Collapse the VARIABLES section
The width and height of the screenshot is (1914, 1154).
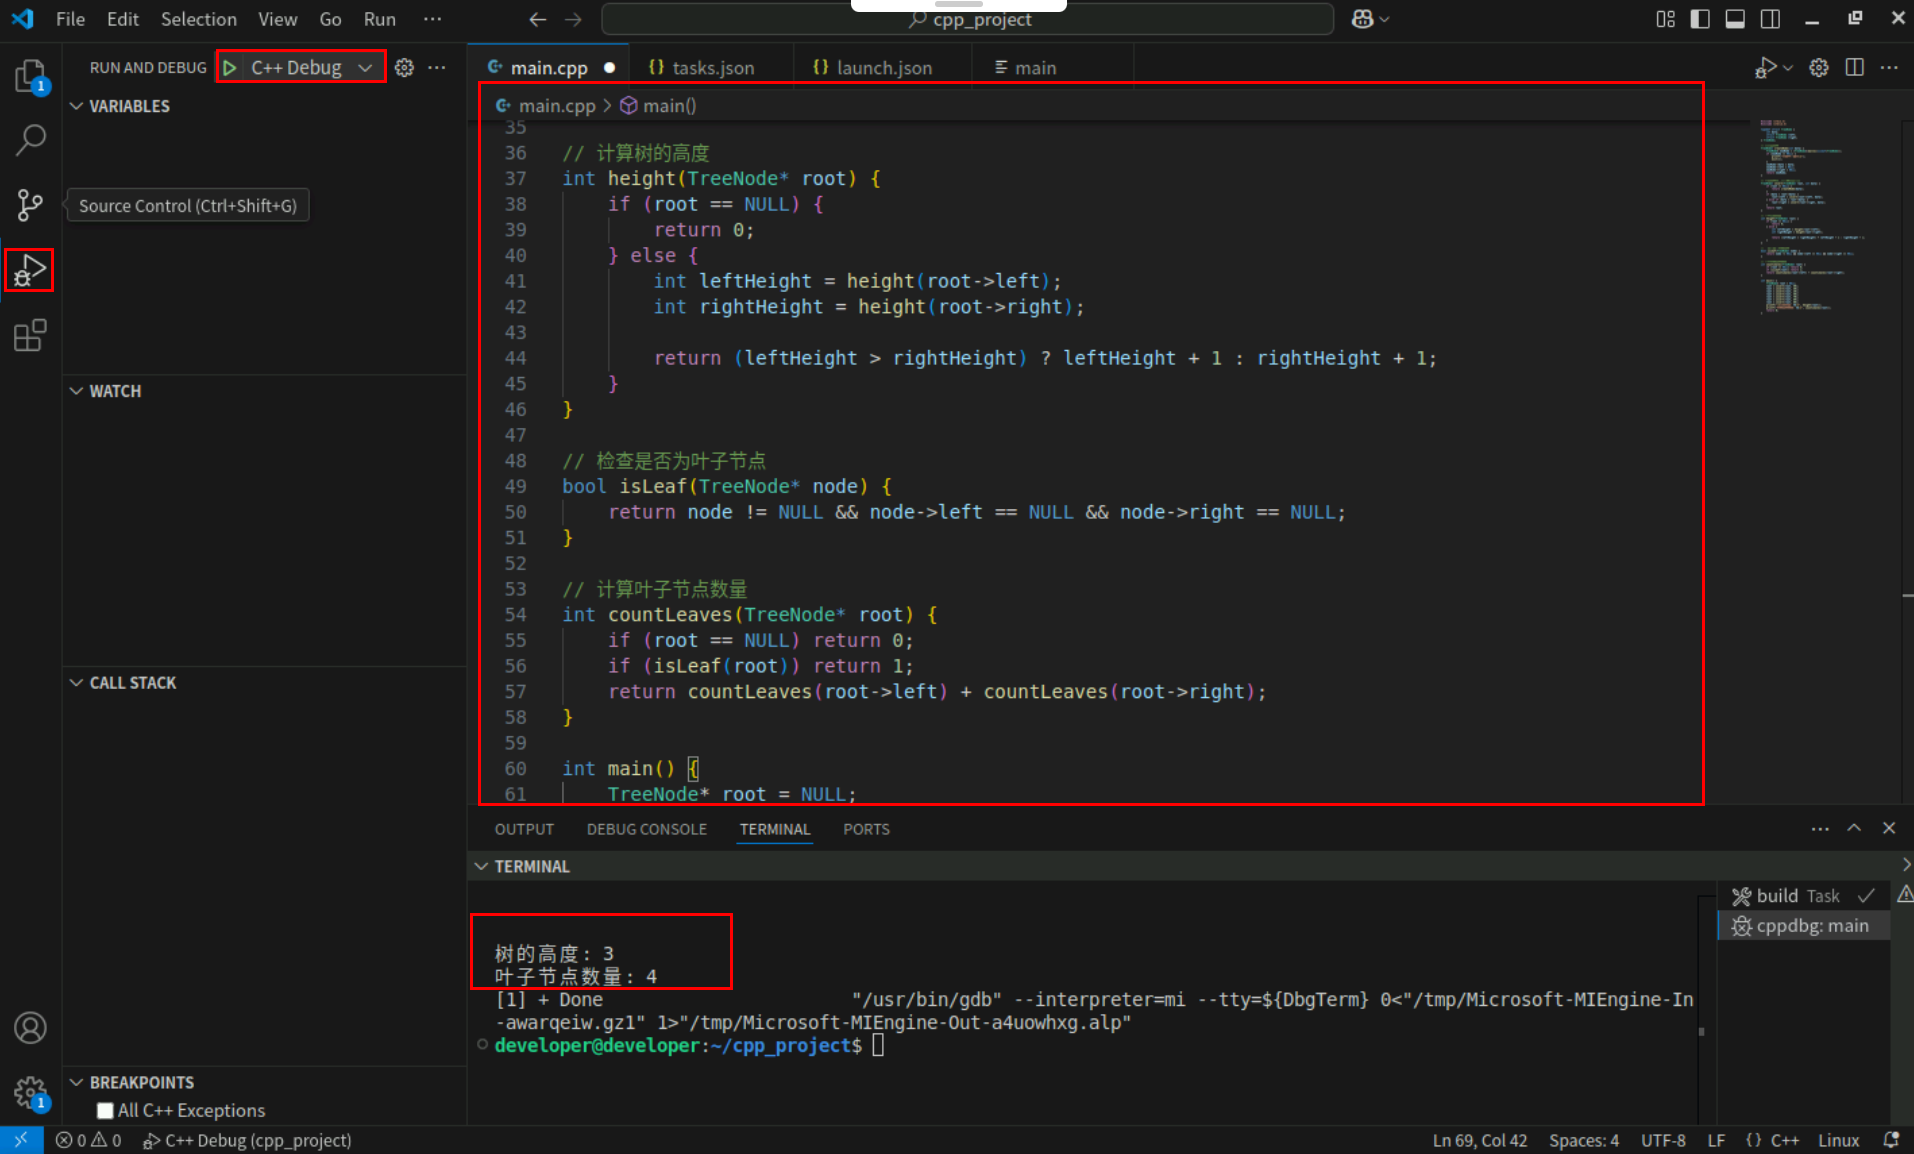pyautogui.click(x=129, y=106)
